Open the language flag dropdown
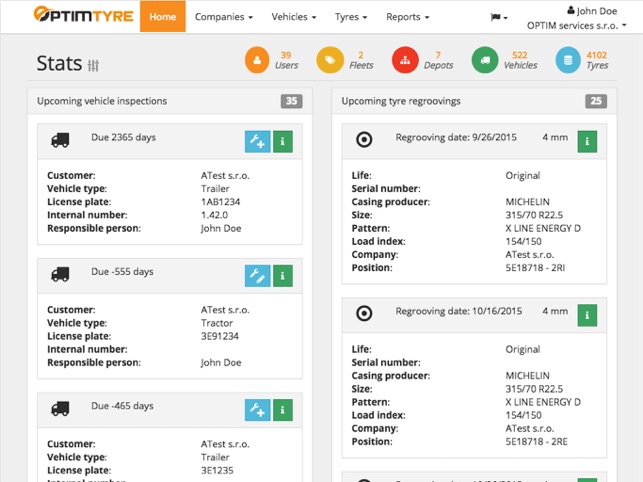This screenshot has height=482, width=643. 499,17
